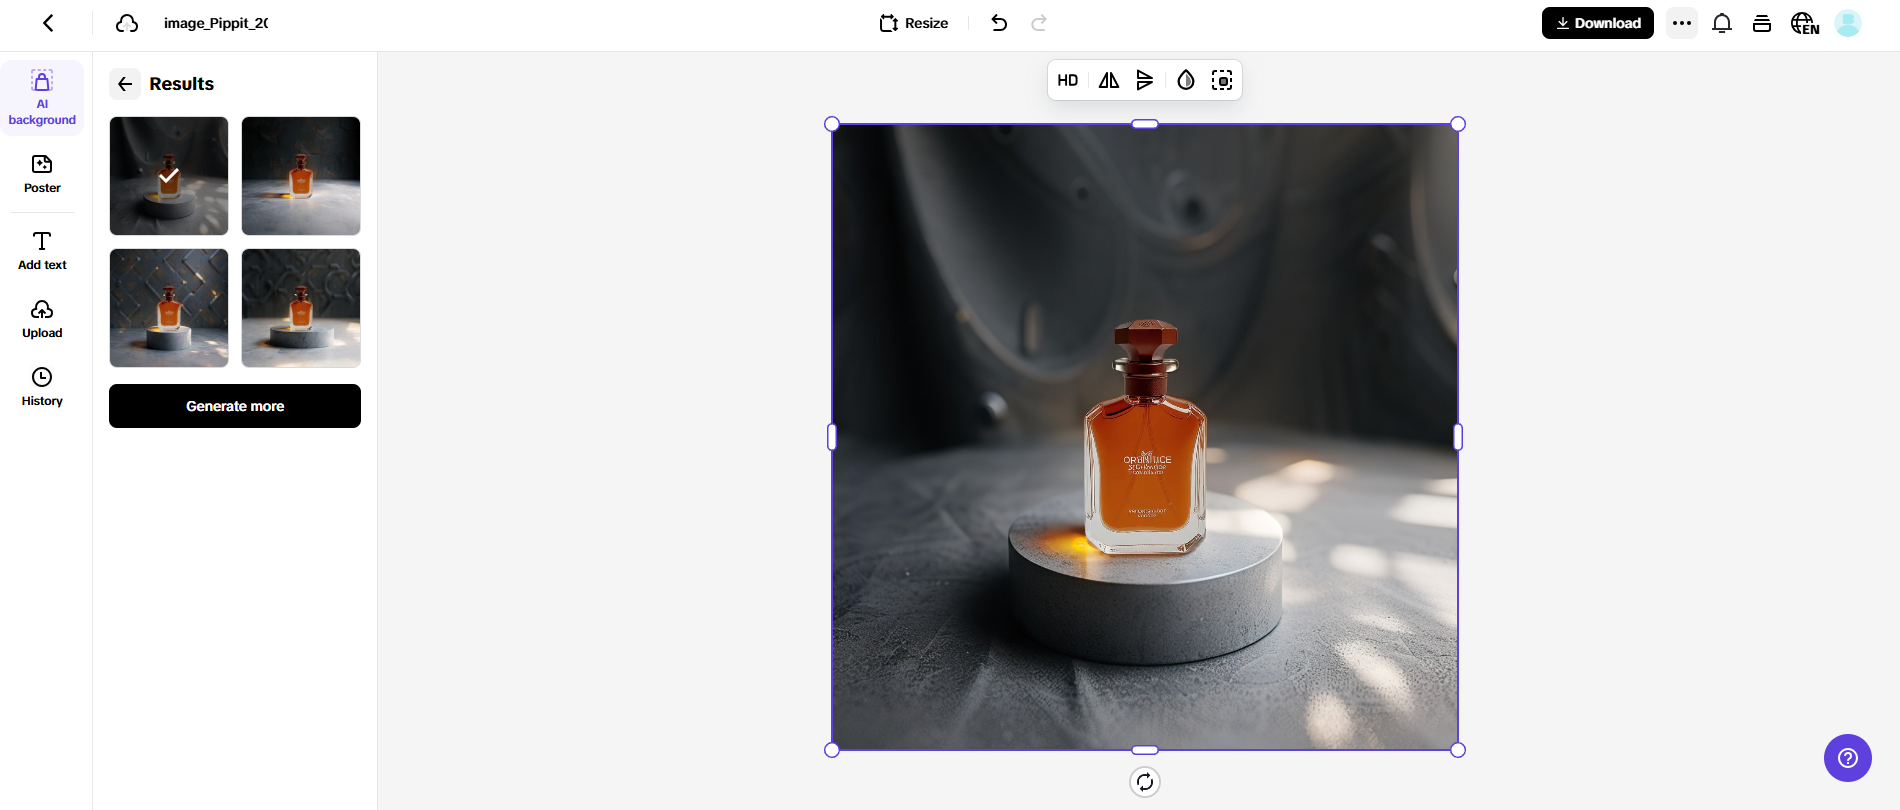
Task: Open the Resize option
Action: click(x=914, y=23)
